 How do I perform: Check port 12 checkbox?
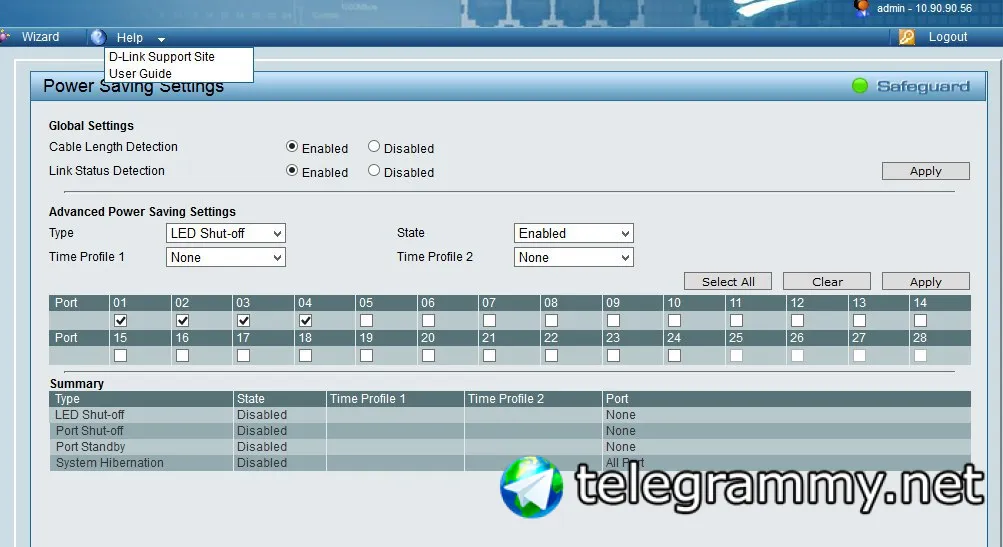tap(797, 320)
